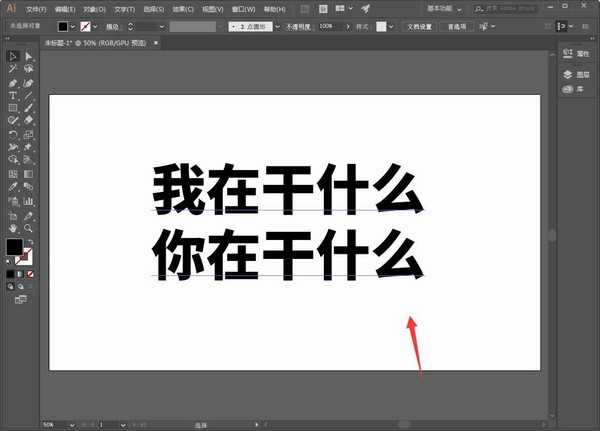Select the Artboard tool

(13, 216)
